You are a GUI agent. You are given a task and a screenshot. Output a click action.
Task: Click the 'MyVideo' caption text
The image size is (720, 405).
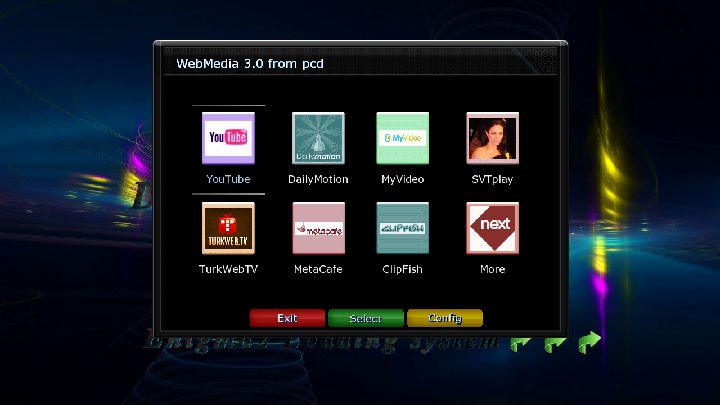pos(403,180)
